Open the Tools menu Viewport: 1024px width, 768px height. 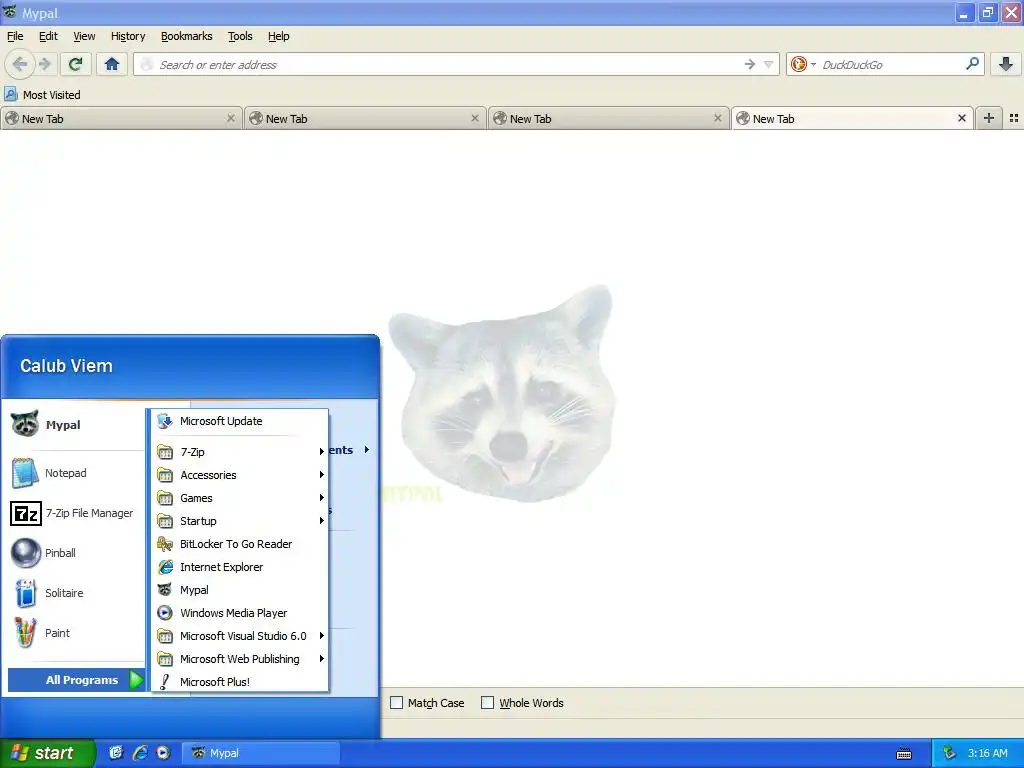pos(240,36)
